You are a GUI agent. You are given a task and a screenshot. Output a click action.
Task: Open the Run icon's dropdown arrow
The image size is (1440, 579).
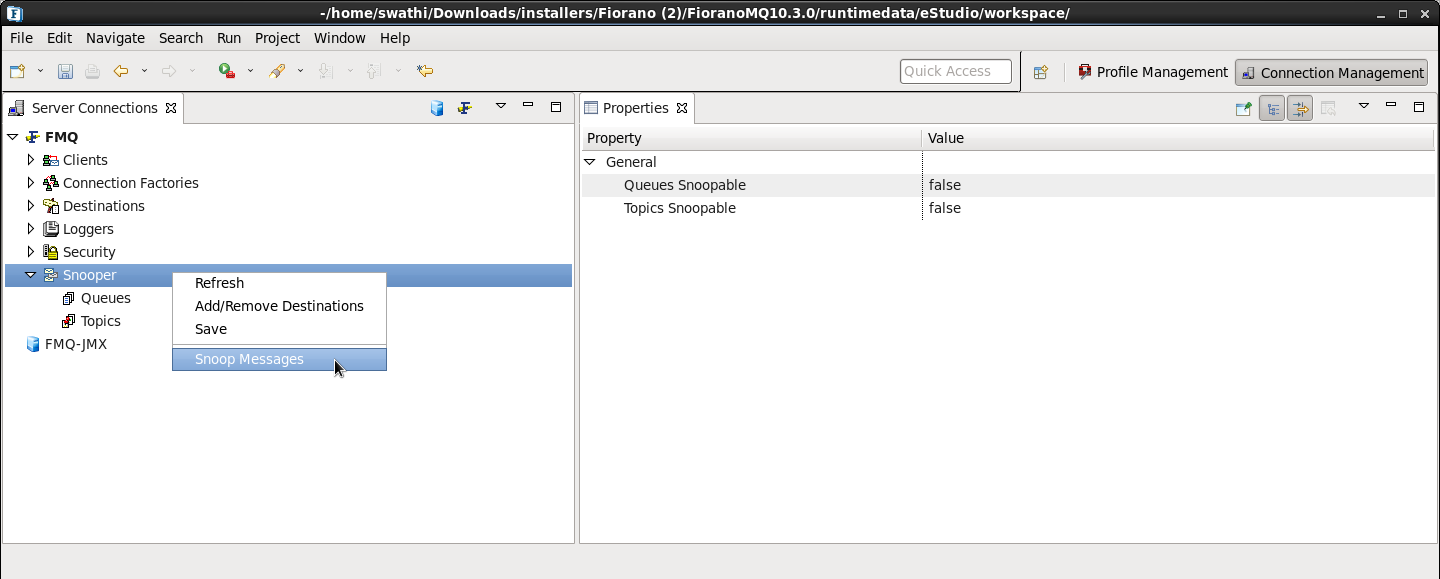tap(250, 71)
